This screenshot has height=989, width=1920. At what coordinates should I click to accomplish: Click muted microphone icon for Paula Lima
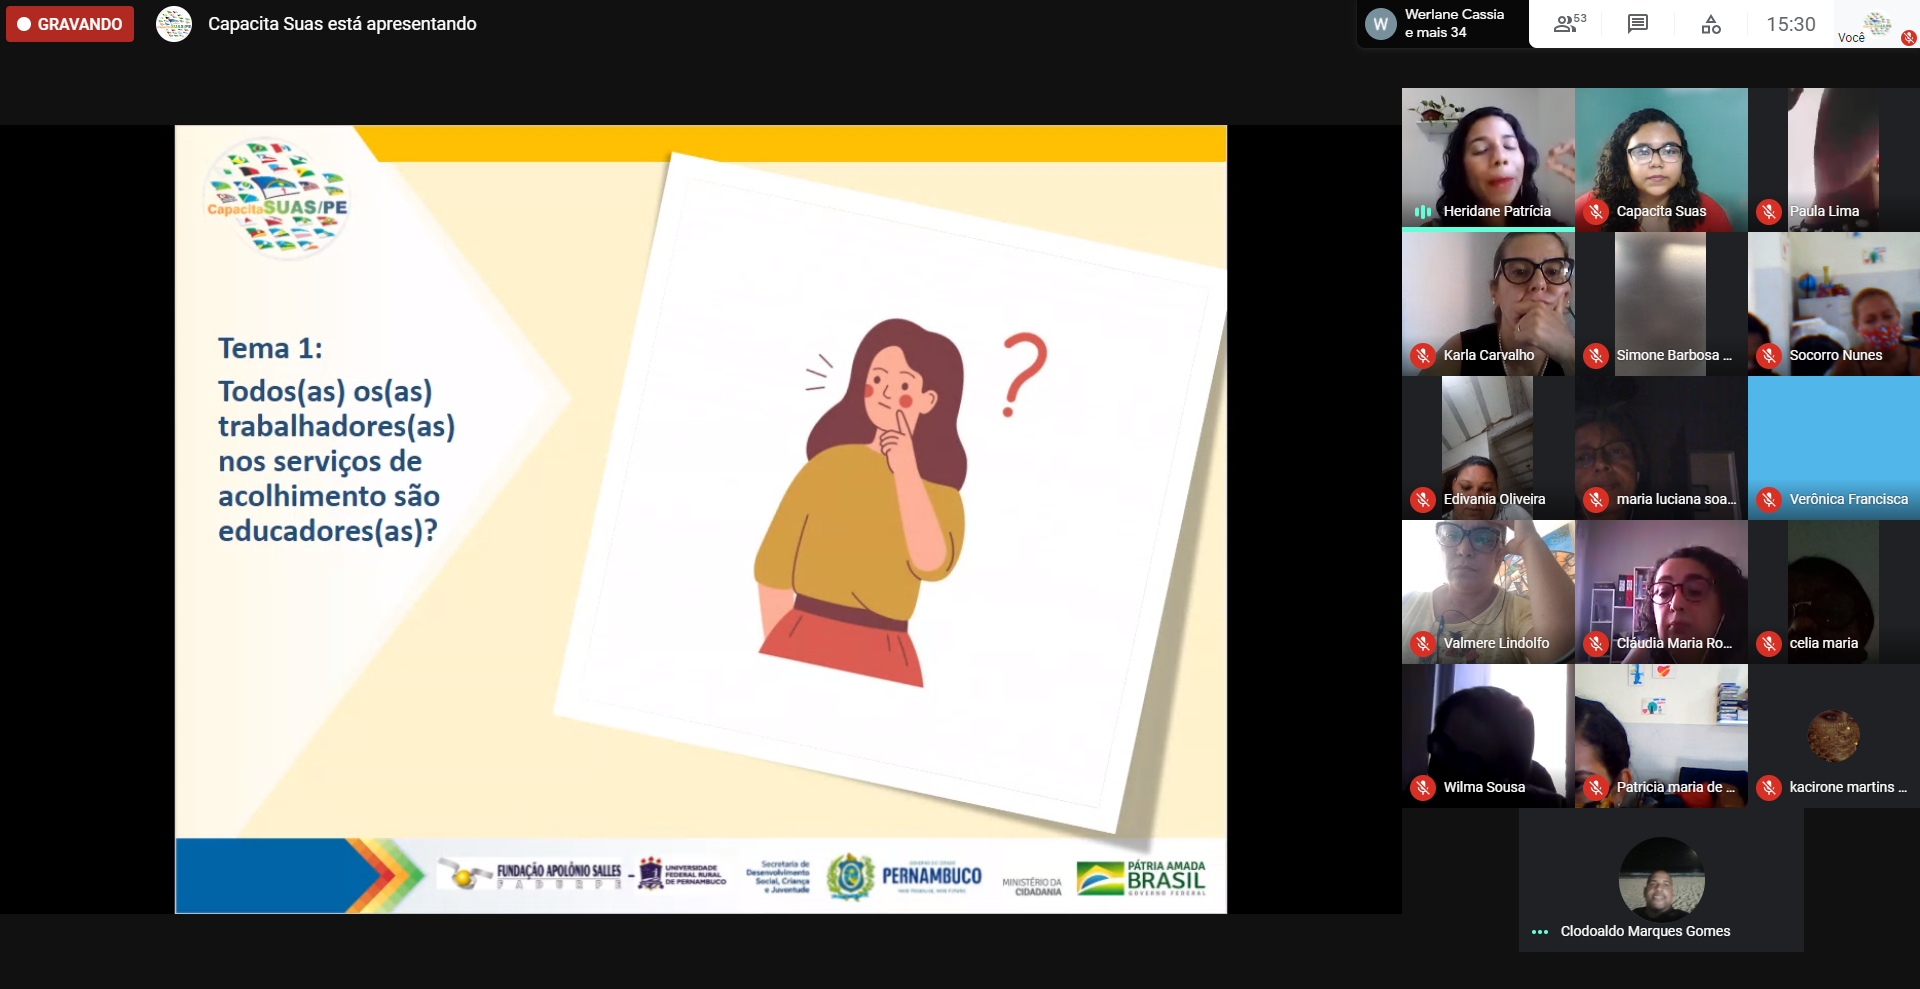[x=1769, y=212]
